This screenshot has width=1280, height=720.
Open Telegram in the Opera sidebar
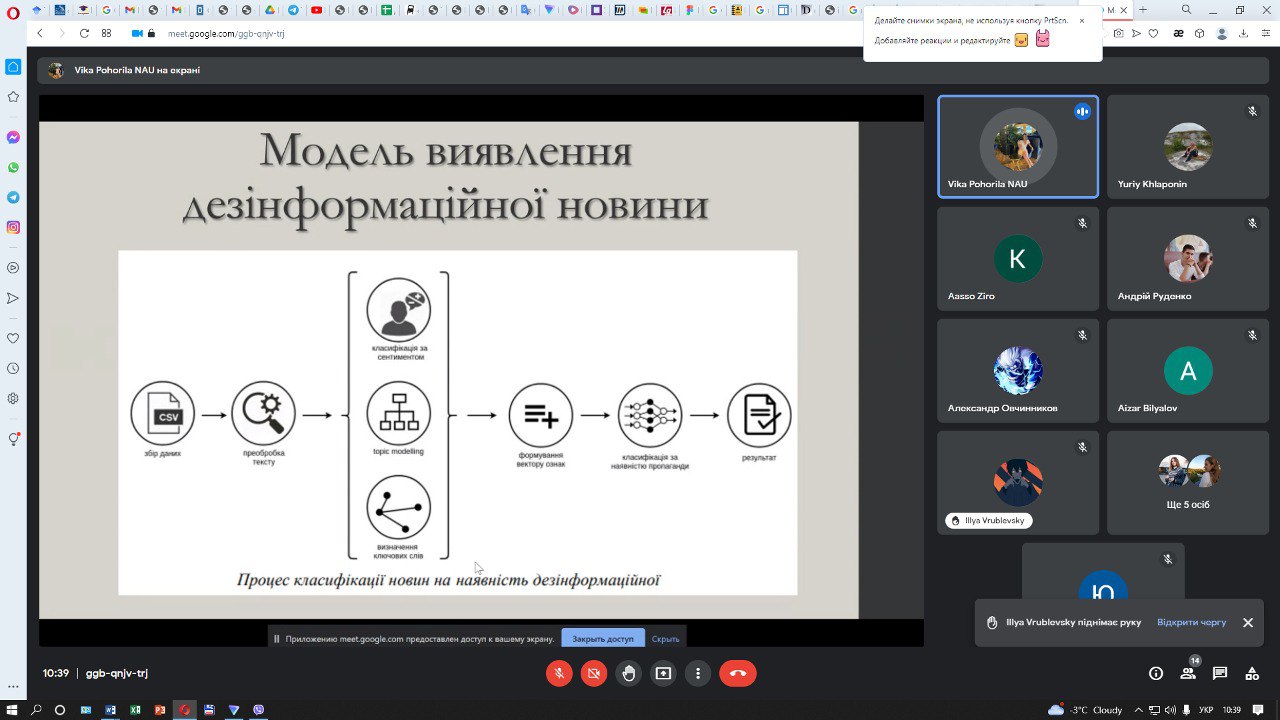click(13, 198)
